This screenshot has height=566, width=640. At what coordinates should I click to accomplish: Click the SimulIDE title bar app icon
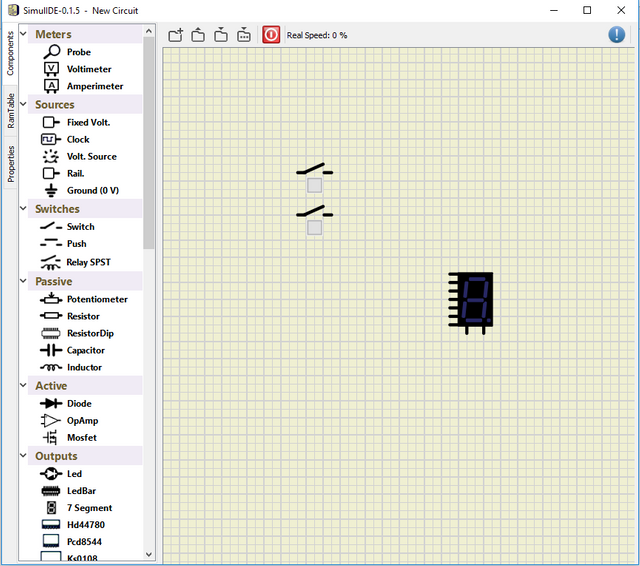coord(13,10)
